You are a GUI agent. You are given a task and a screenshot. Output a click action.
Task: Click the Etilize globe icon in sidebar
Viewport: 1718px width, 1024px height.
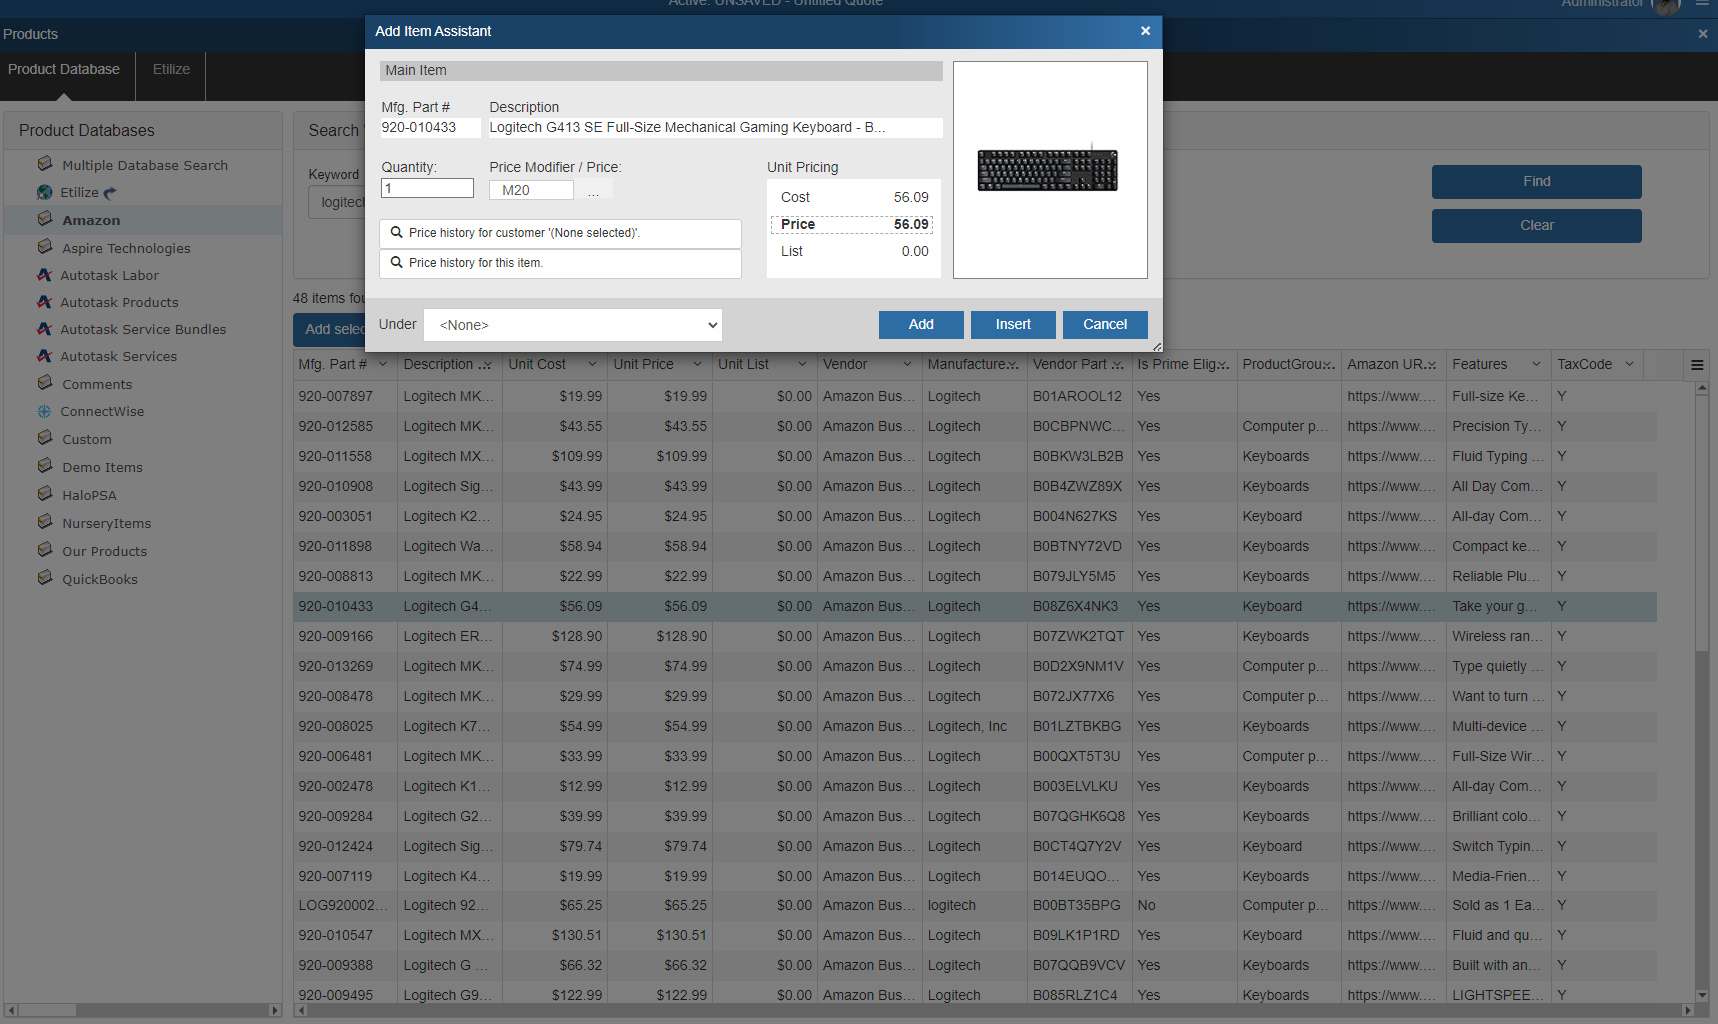tap(45, 192)
